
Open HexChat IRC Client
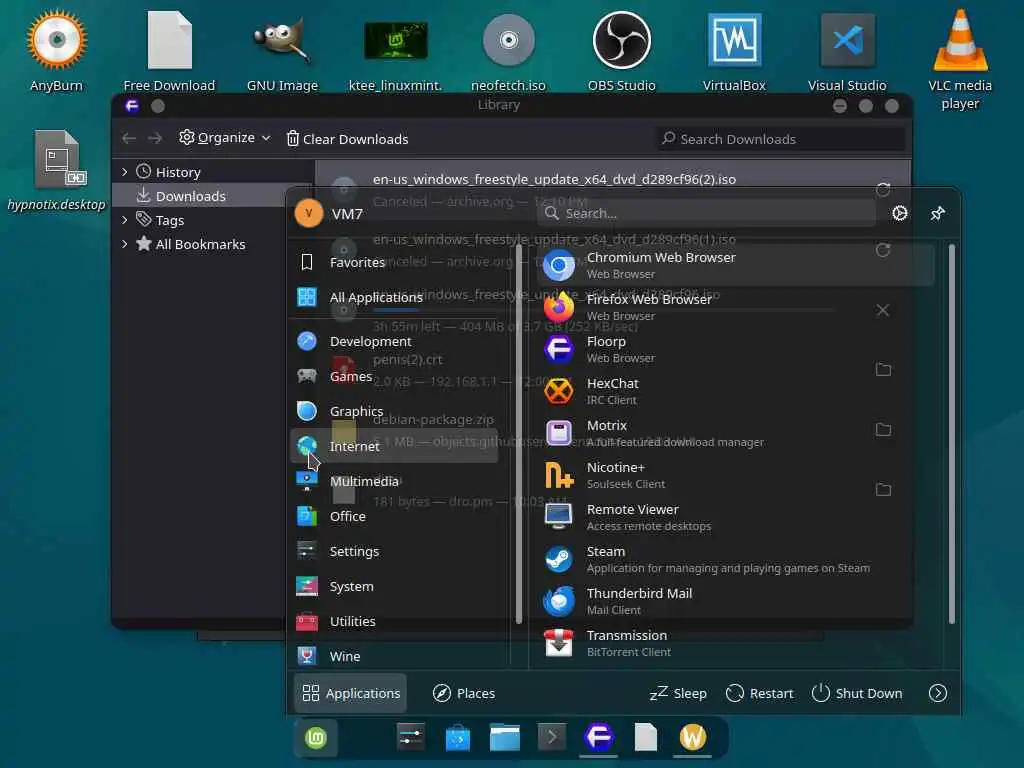click(x=735, y=391)
